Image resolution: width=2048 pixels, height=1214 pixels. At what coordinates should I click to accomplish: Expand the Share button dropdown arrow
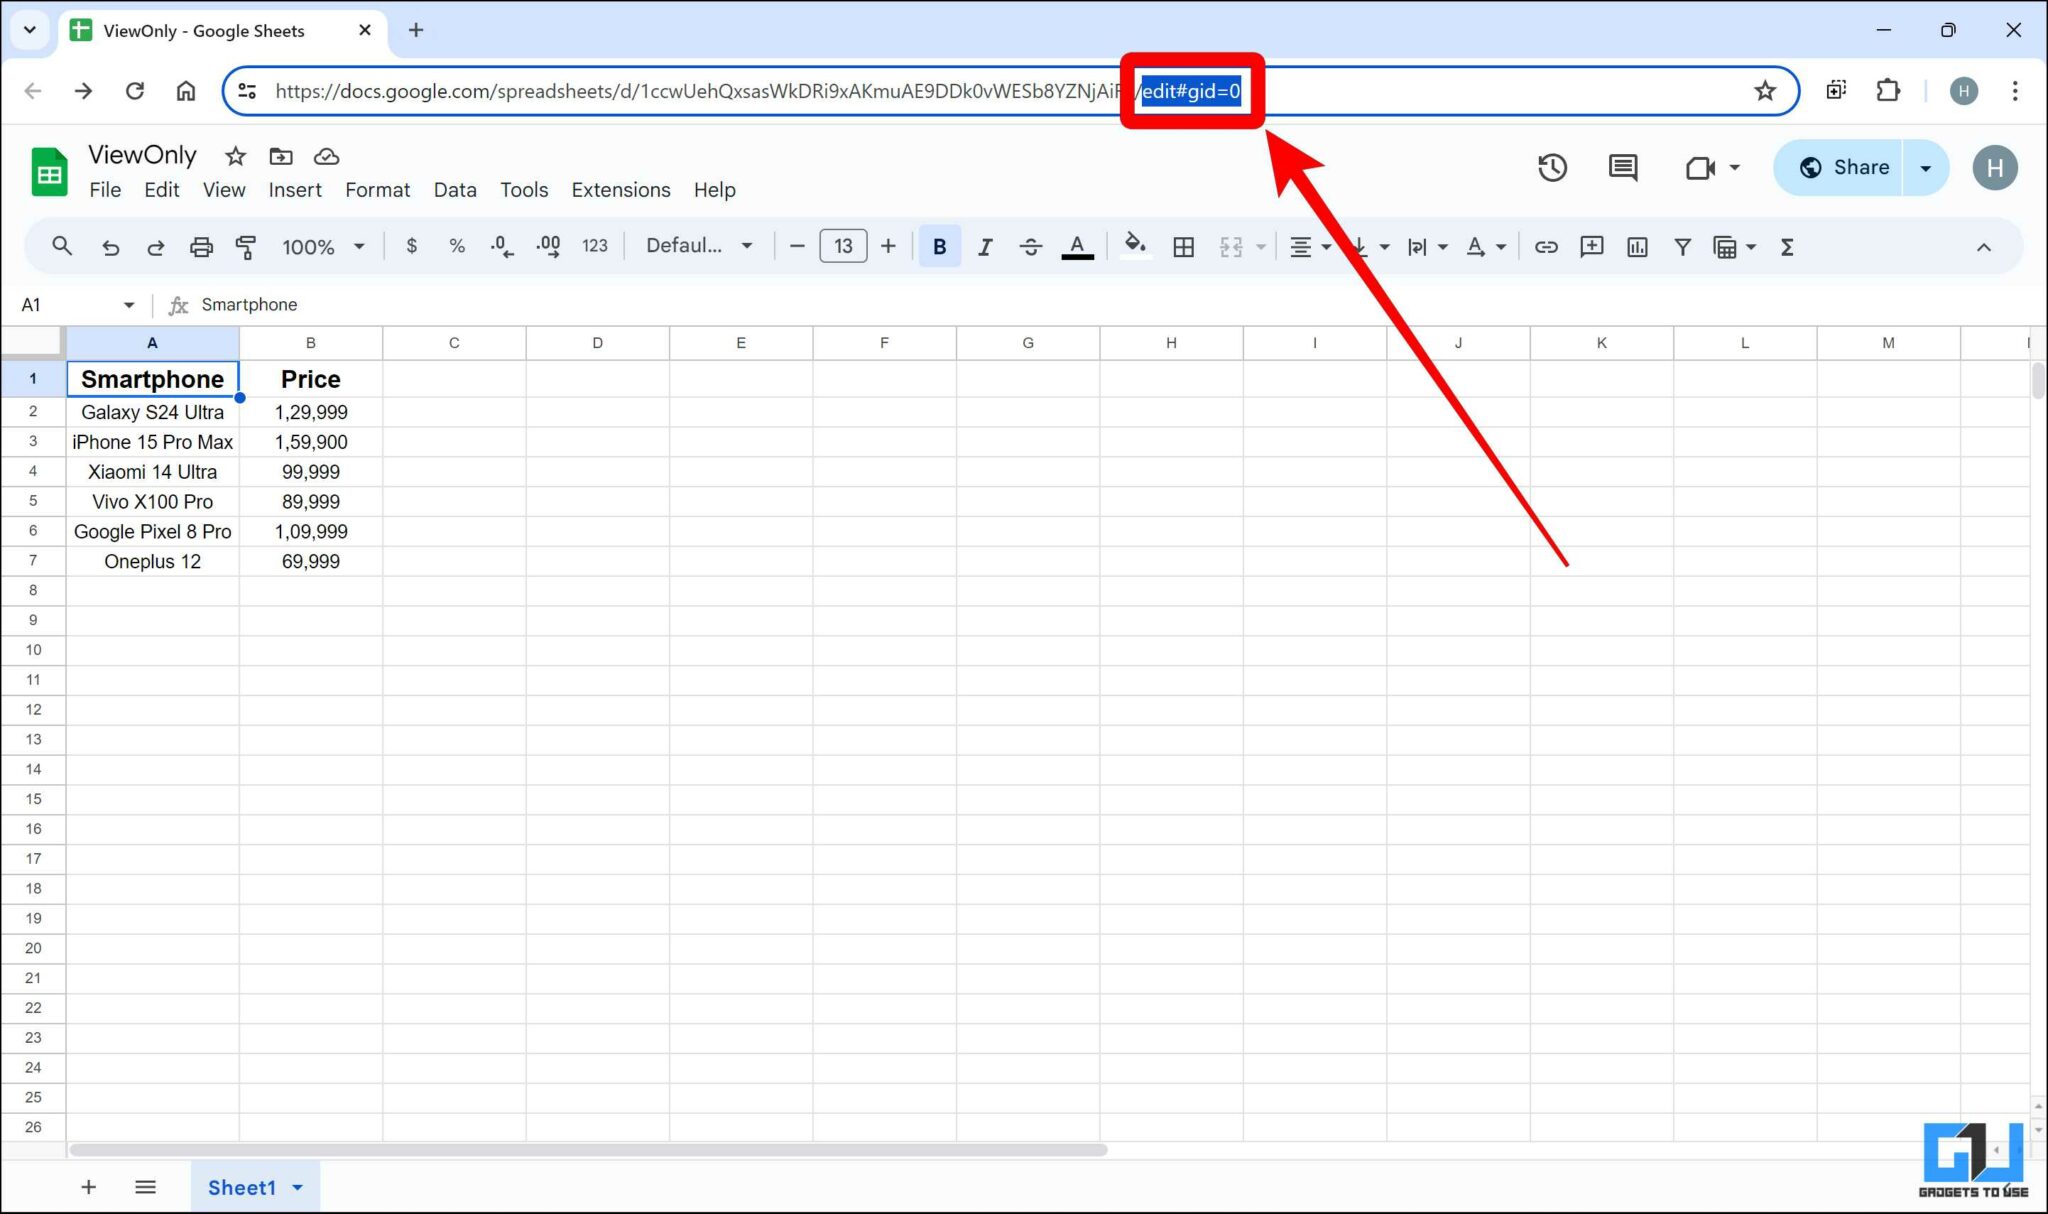tap(1926, 167)
